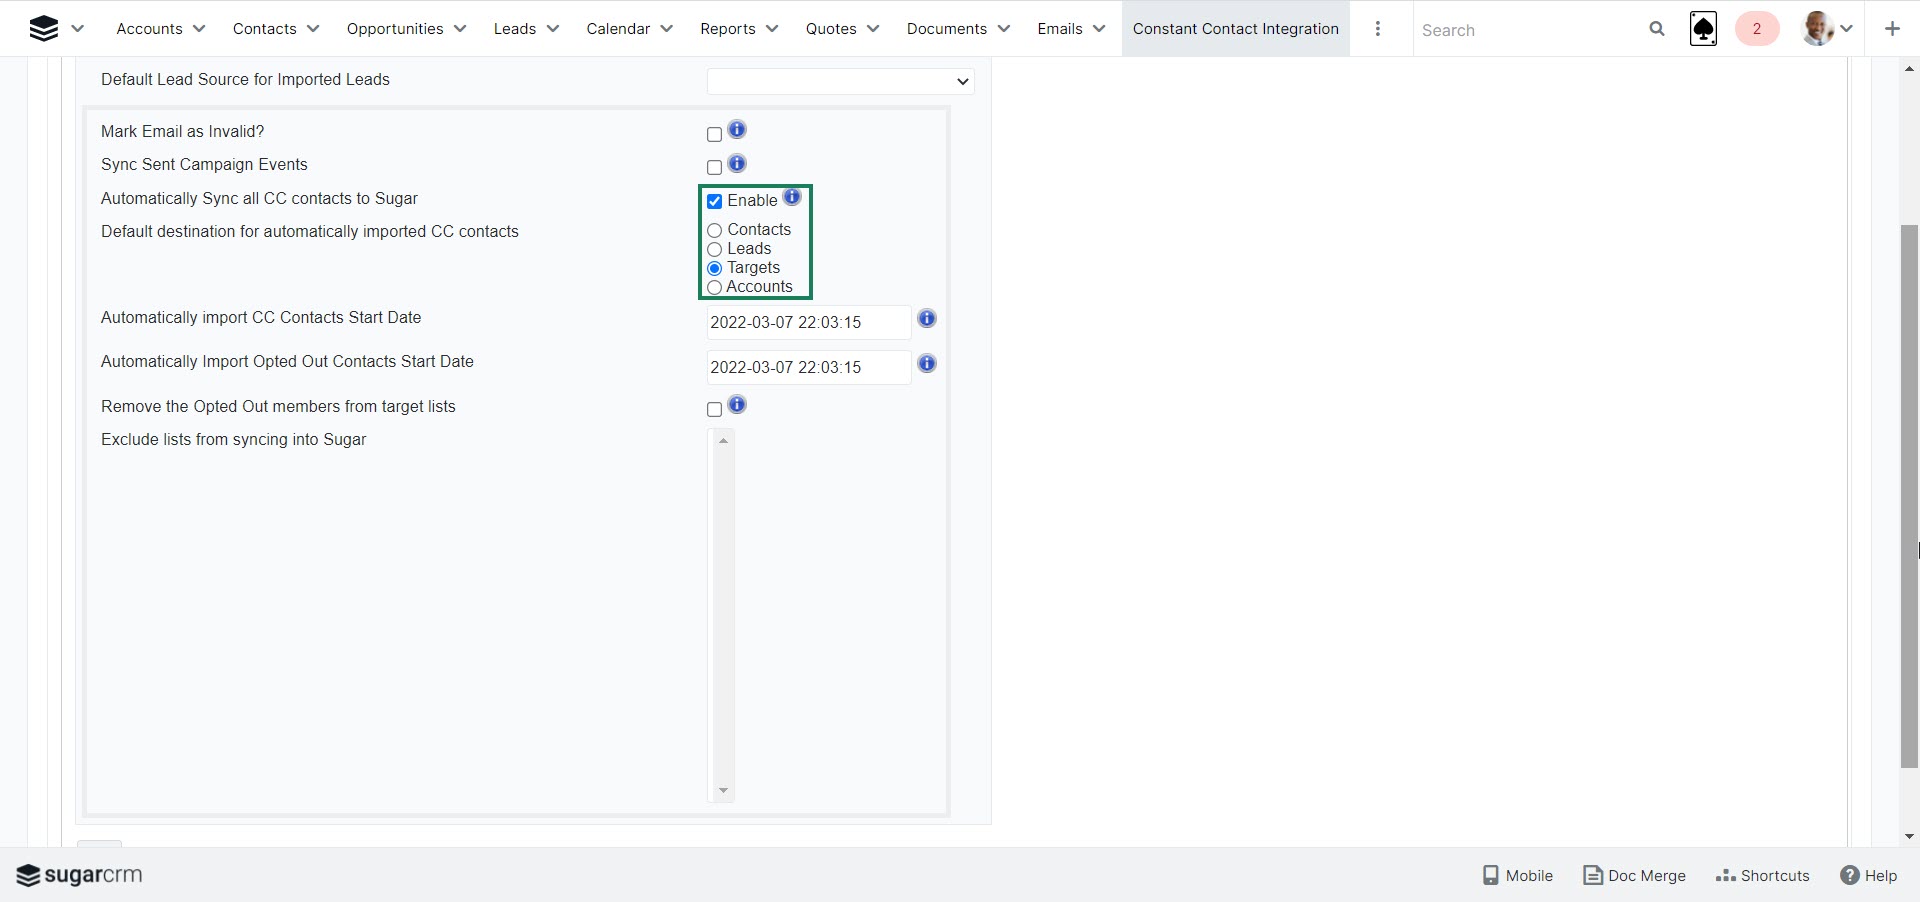Open the SugarCRM cube logo menu

44,29
